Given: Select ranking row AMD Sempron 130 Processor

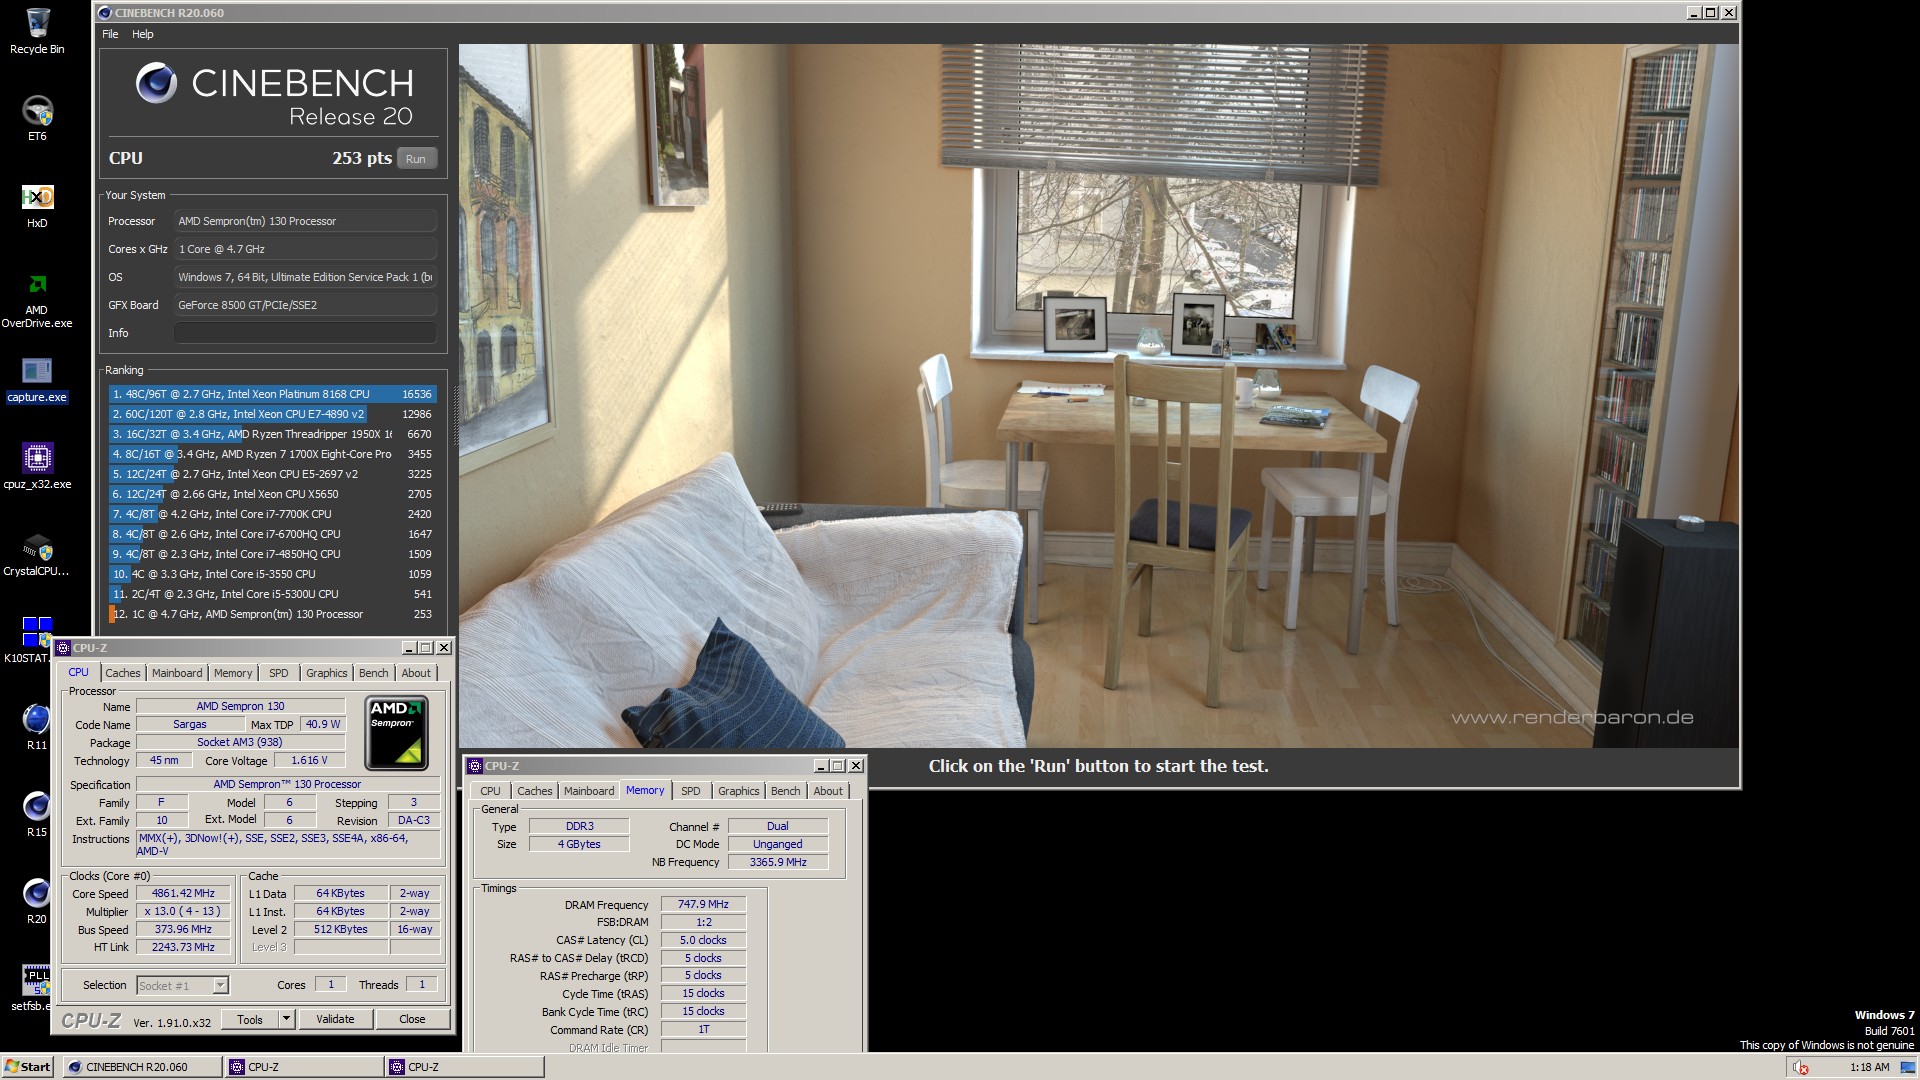Looking at the screenshot, I should click(x=271, y=614).
